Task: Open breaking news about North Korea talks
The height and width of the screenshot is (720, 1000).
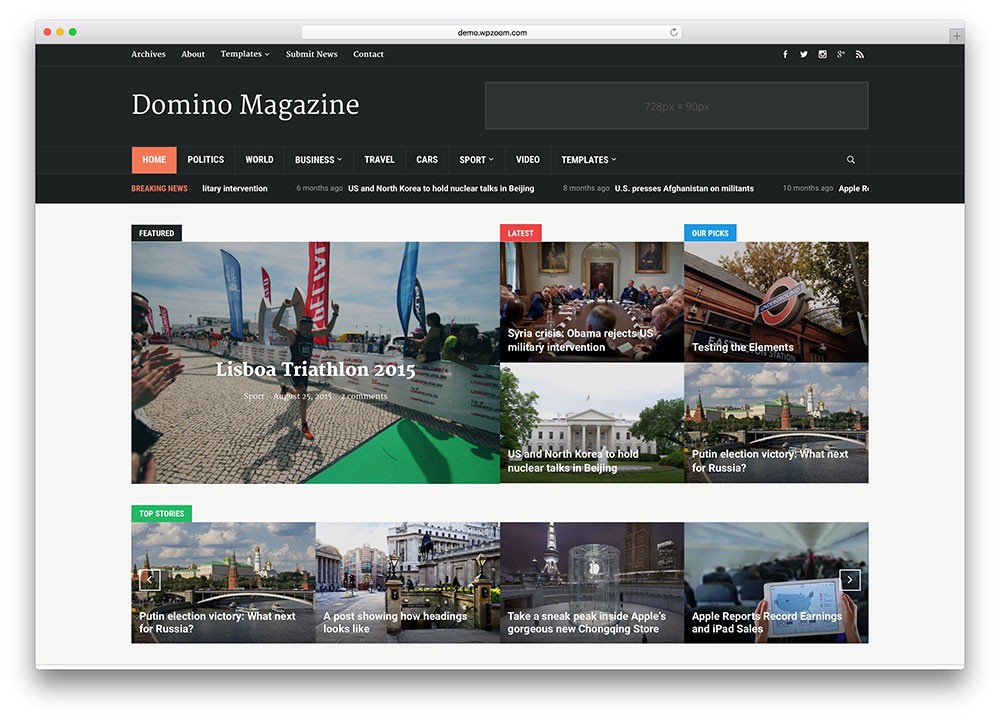Action: pyautogui.click(x=441, y=188)
